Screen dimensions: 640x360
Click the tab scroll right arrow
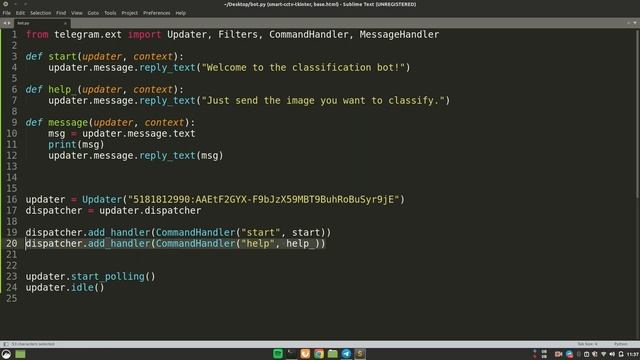9,23
